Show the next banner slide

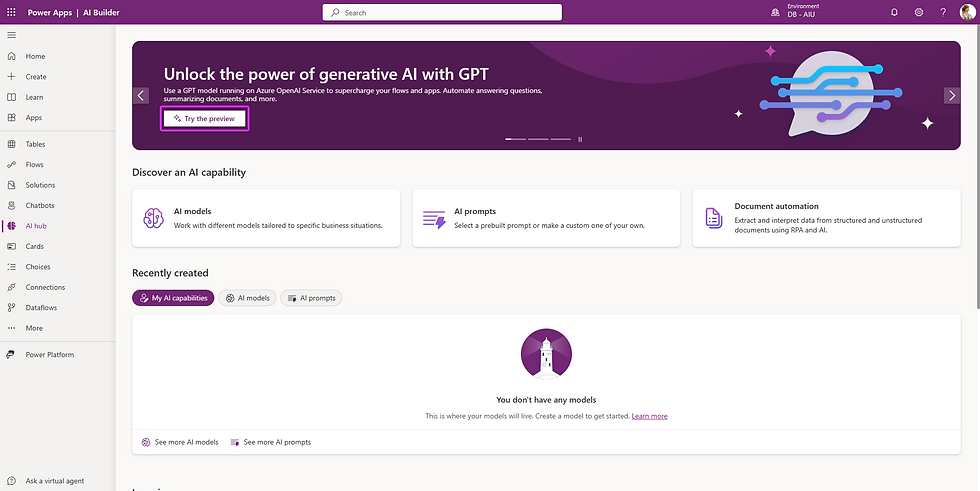[952, 96]
